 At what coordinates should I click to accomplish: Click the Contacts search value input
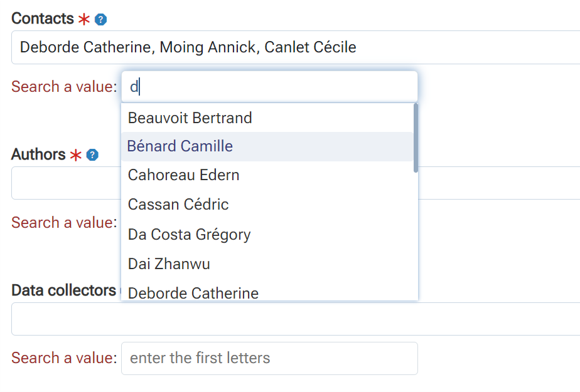(x=270, y=87)
